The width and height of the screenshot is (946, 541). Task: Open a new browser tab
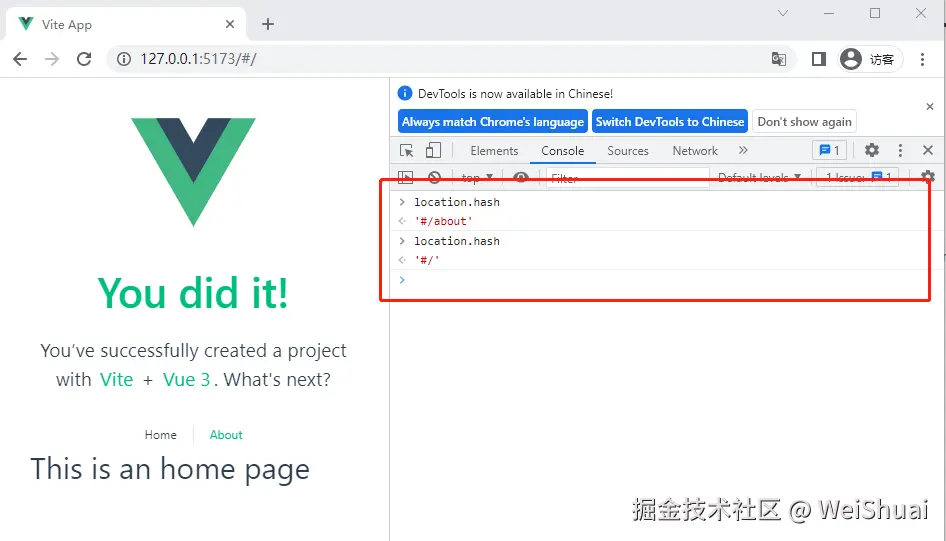pos(268,24)
